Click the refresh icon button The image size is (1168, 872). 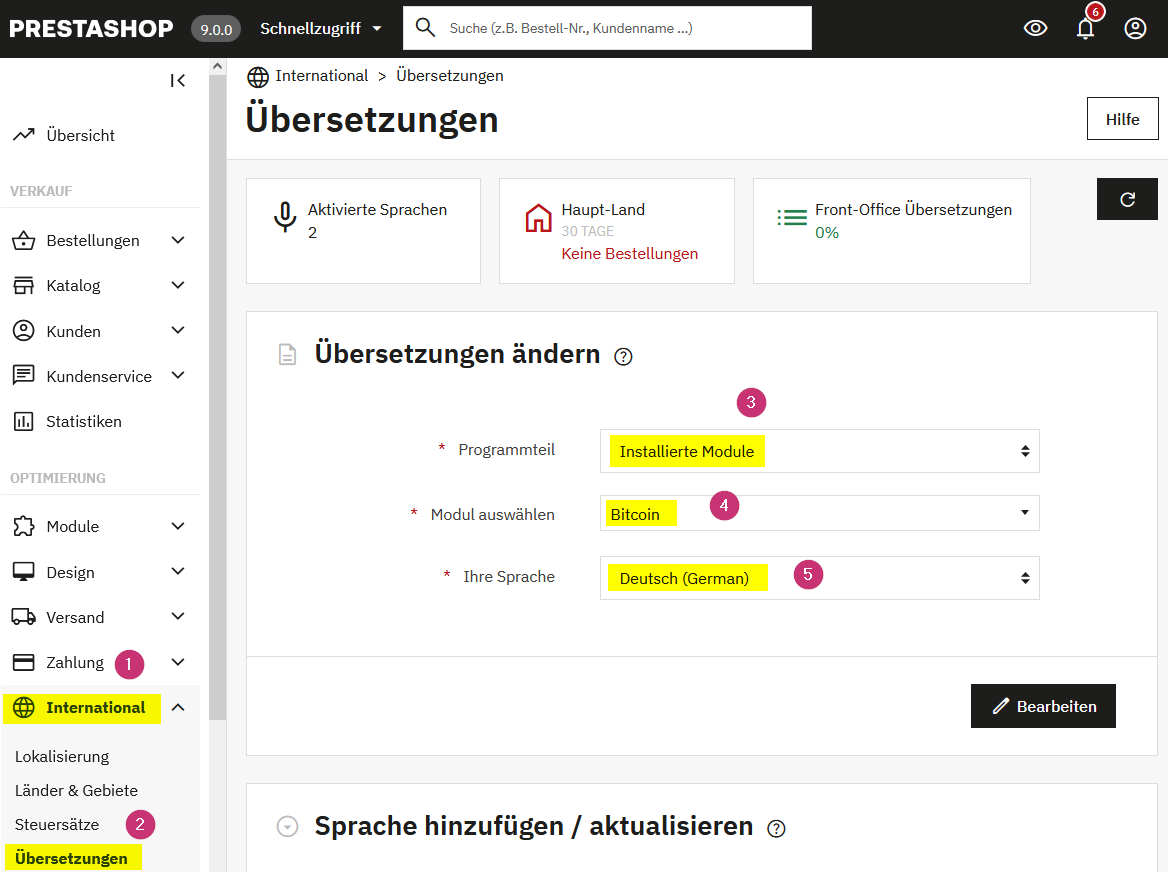pyautogui.click(x=1127, y=199)
